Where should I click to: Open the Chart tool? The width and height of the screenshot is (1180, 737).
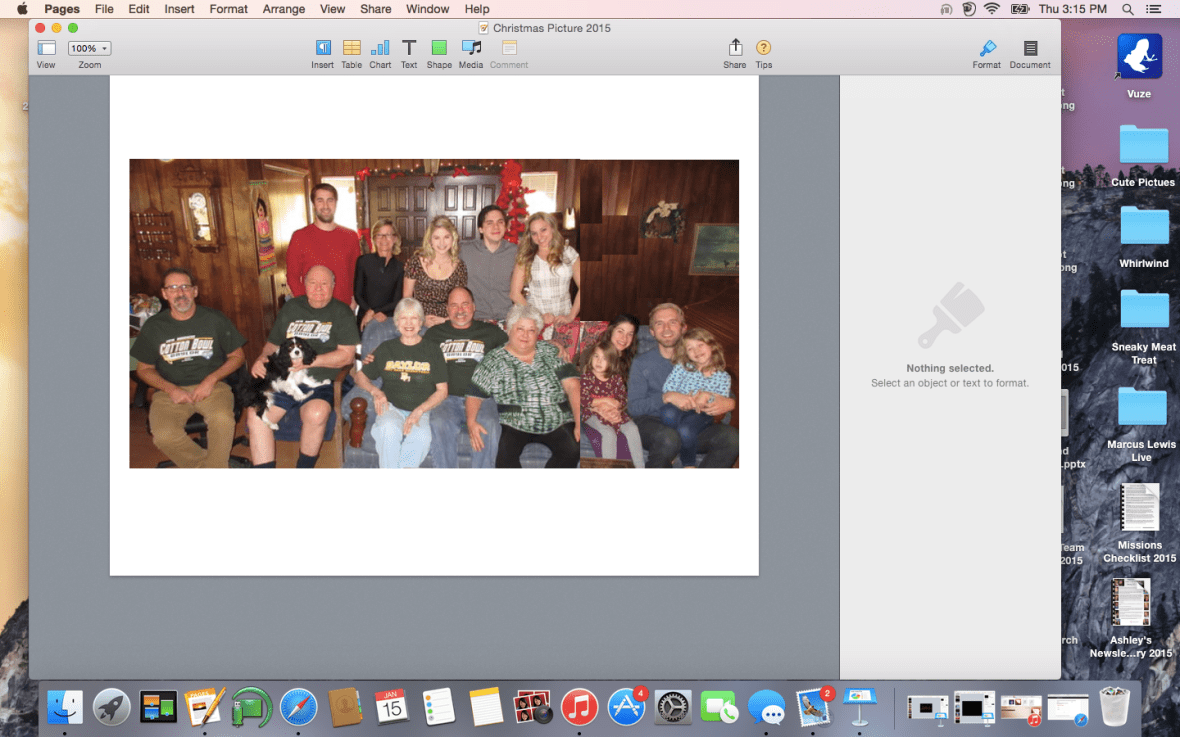(380, 48)
